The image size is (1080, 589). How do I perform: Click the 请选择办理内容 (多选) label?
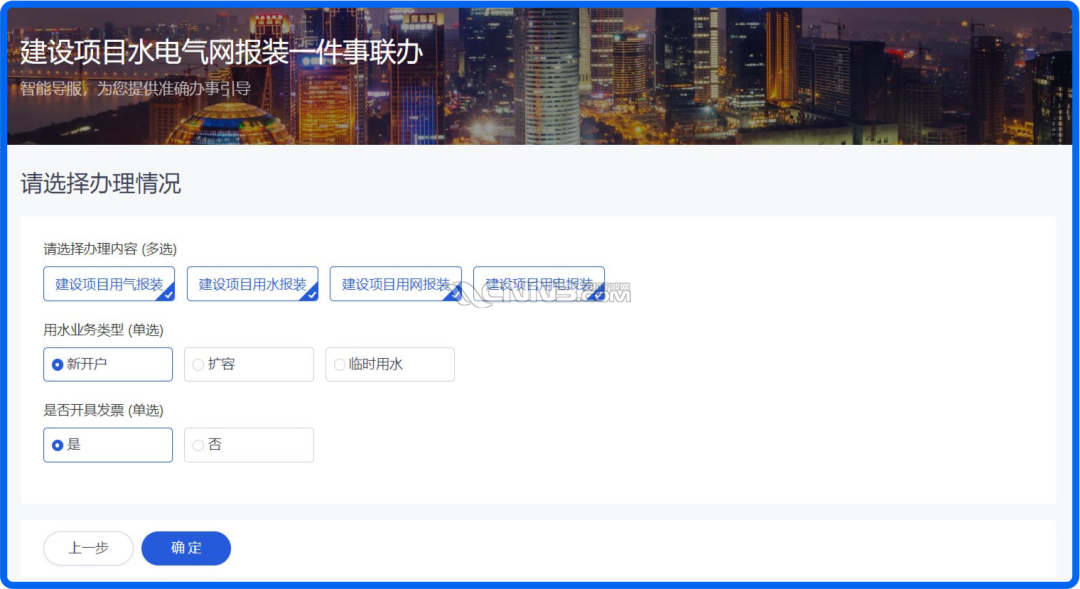tap(110, 249)
